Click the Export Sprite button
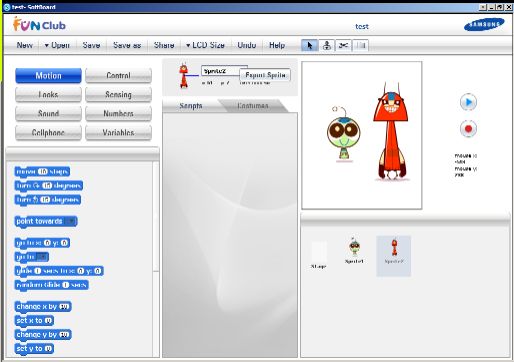514x362 pixels. 265,75
